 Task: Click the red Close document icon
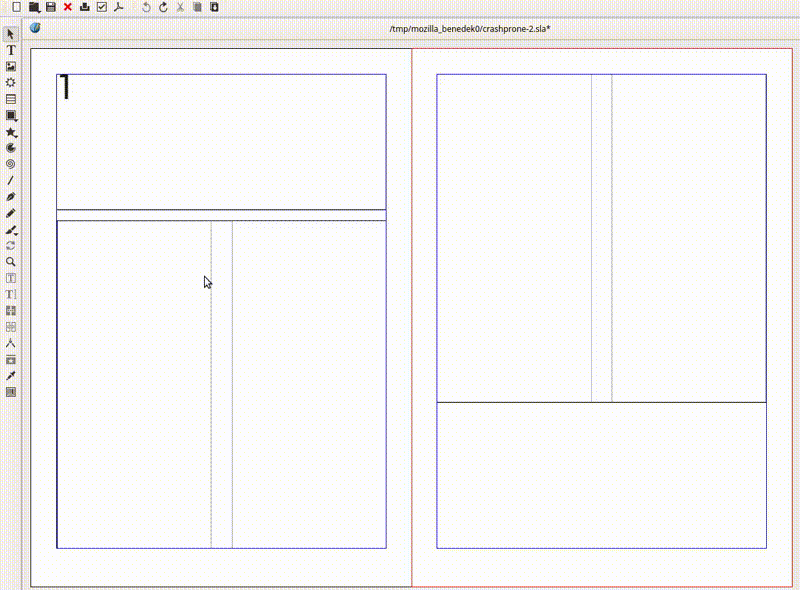point(67,7)
